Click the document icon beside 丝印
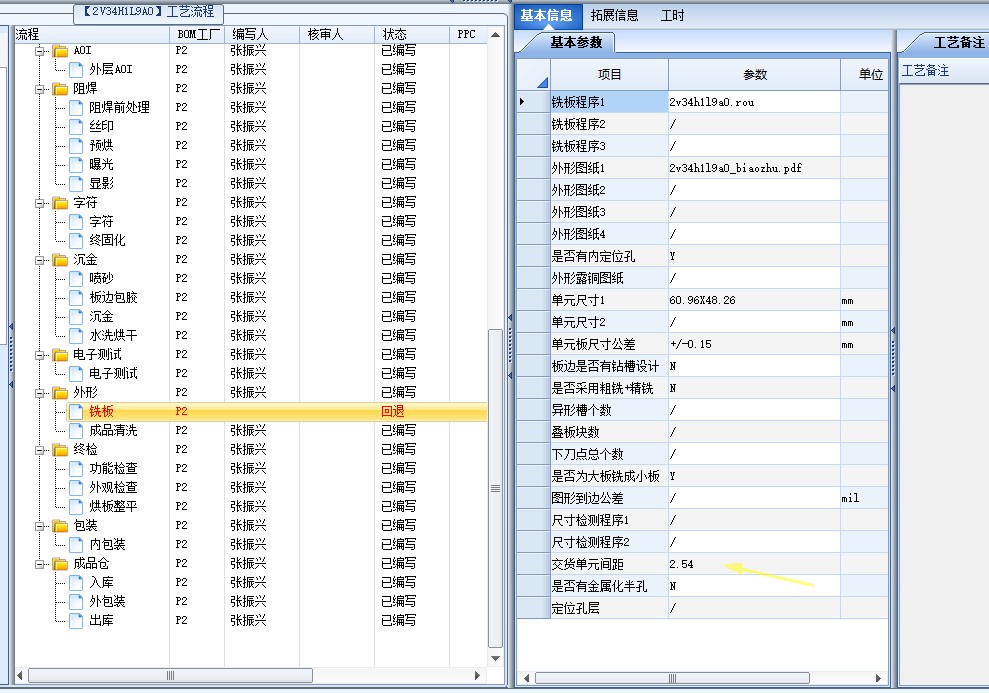 click(x=76, y=126)
